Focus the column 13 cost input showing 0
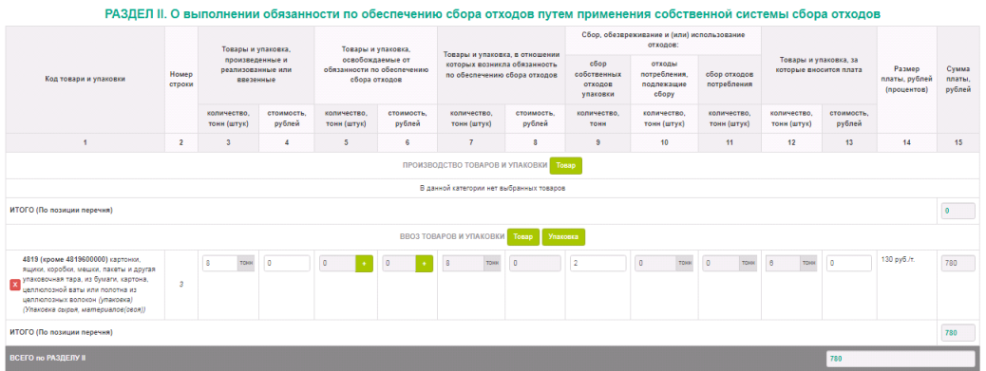The width and height of the screenshot is (986, 371). click(849, 263)
